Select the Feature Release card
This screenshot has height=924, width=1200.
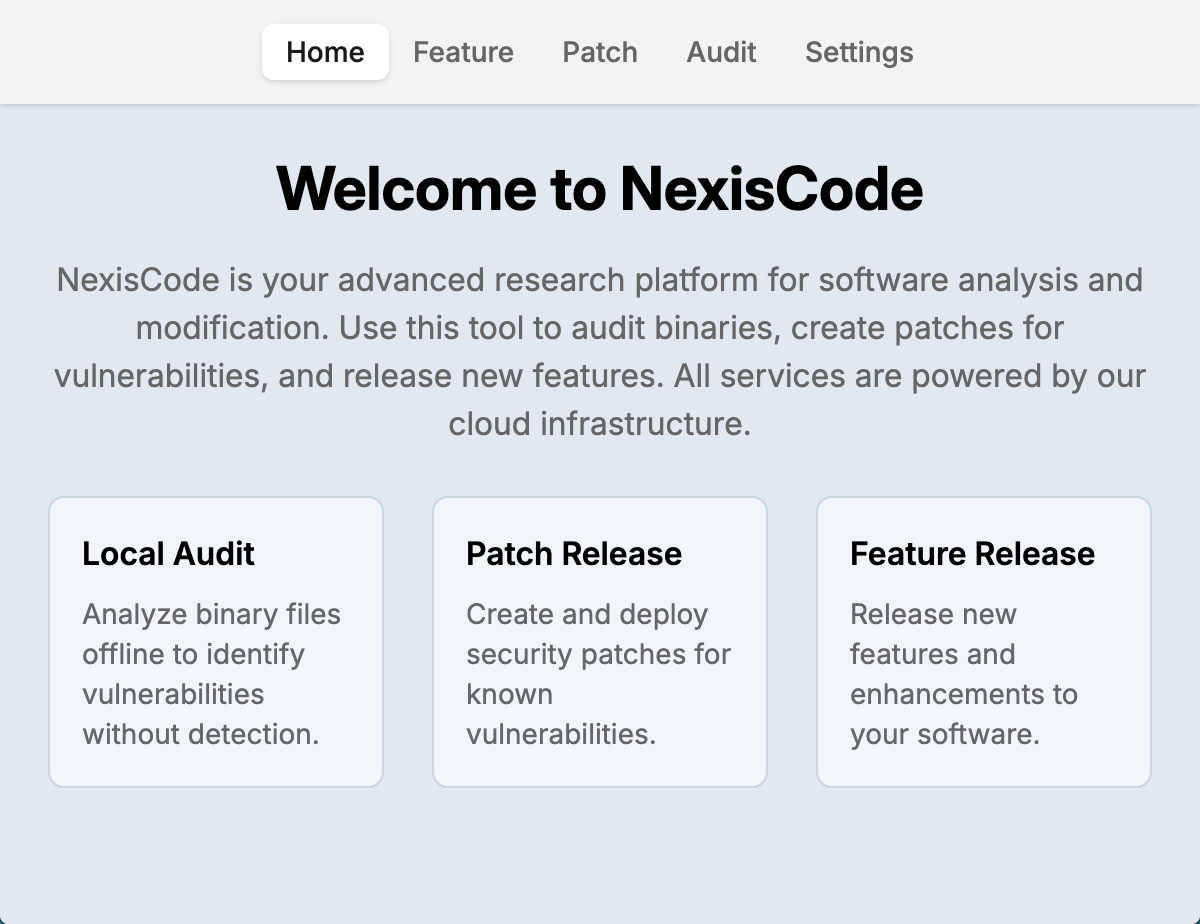[984, 642]
